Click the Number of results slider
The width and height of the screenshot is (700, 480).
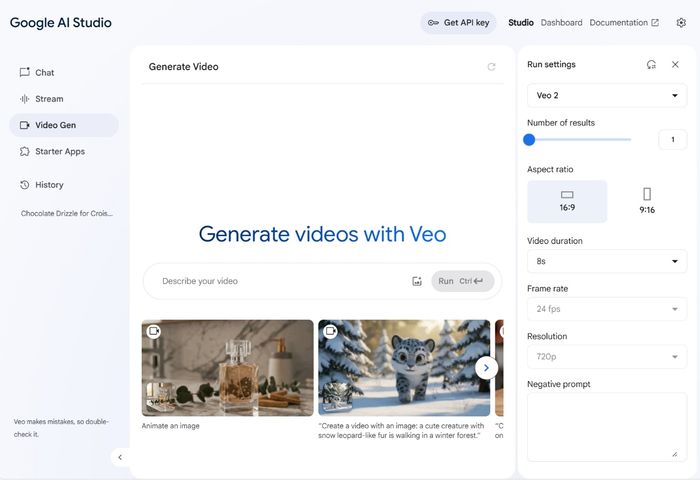click(x=580, y=140)
